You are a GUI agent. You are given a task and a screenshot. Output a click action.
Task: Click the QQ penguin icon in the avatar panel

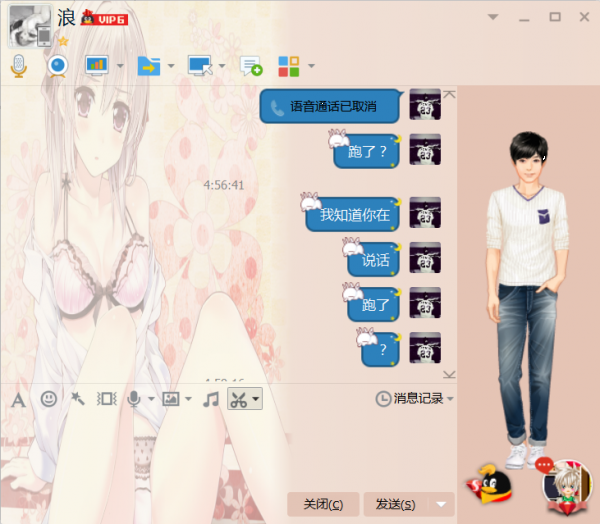(490, 484)
